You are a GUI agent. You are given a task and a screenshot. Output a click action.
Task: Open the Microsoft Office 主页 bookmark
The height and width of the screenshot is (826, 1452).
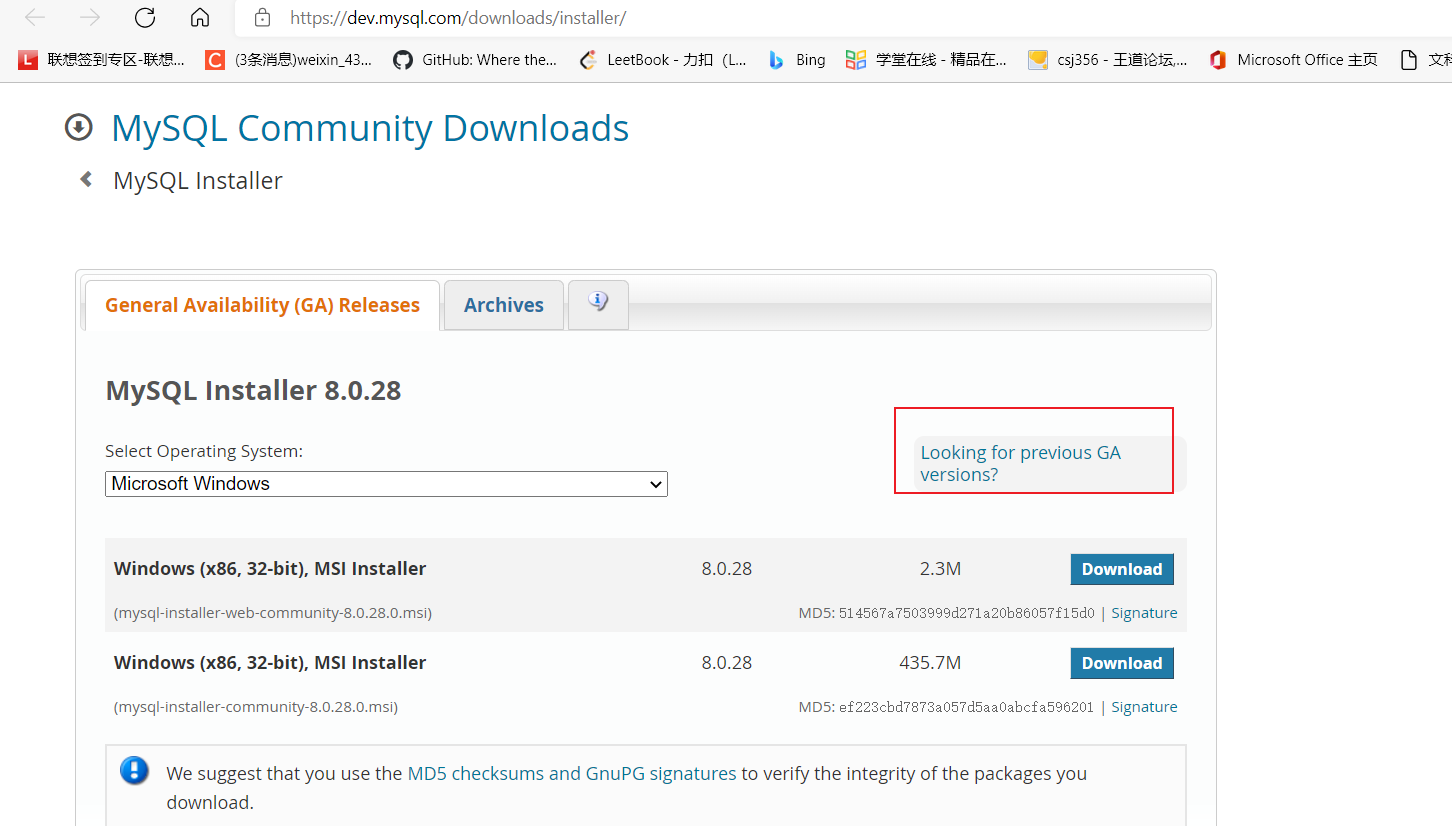click(x=1293, y=60)
